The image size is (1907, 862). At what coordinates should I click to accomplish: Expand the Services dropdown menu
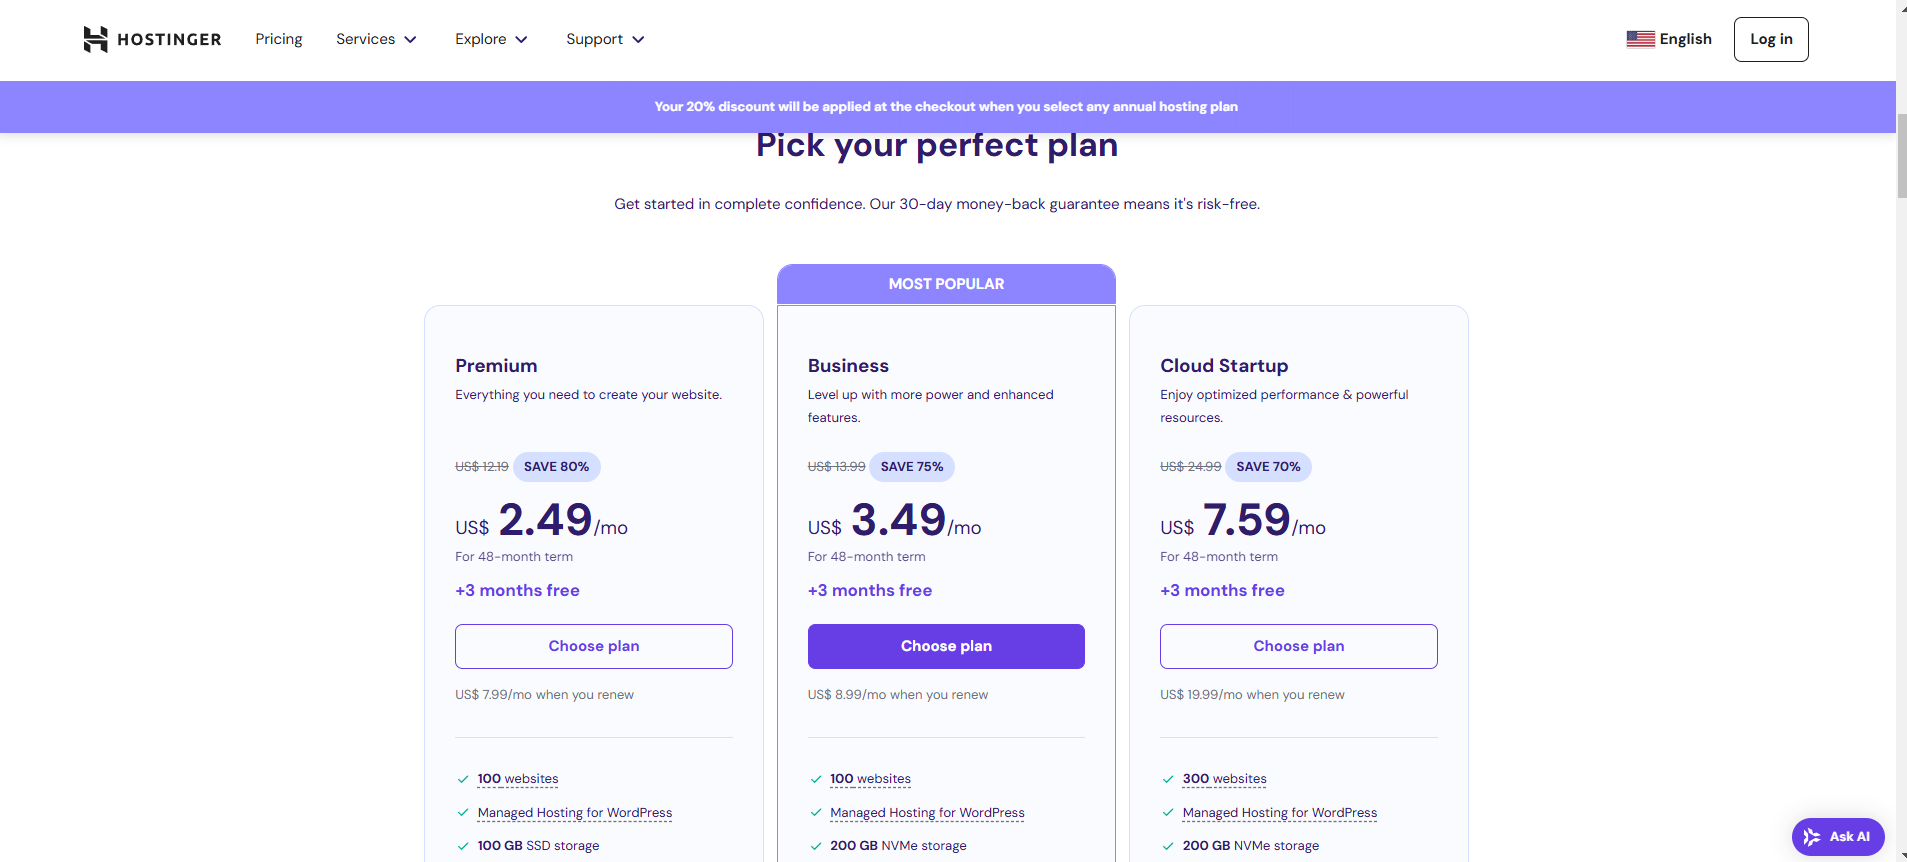376,39
